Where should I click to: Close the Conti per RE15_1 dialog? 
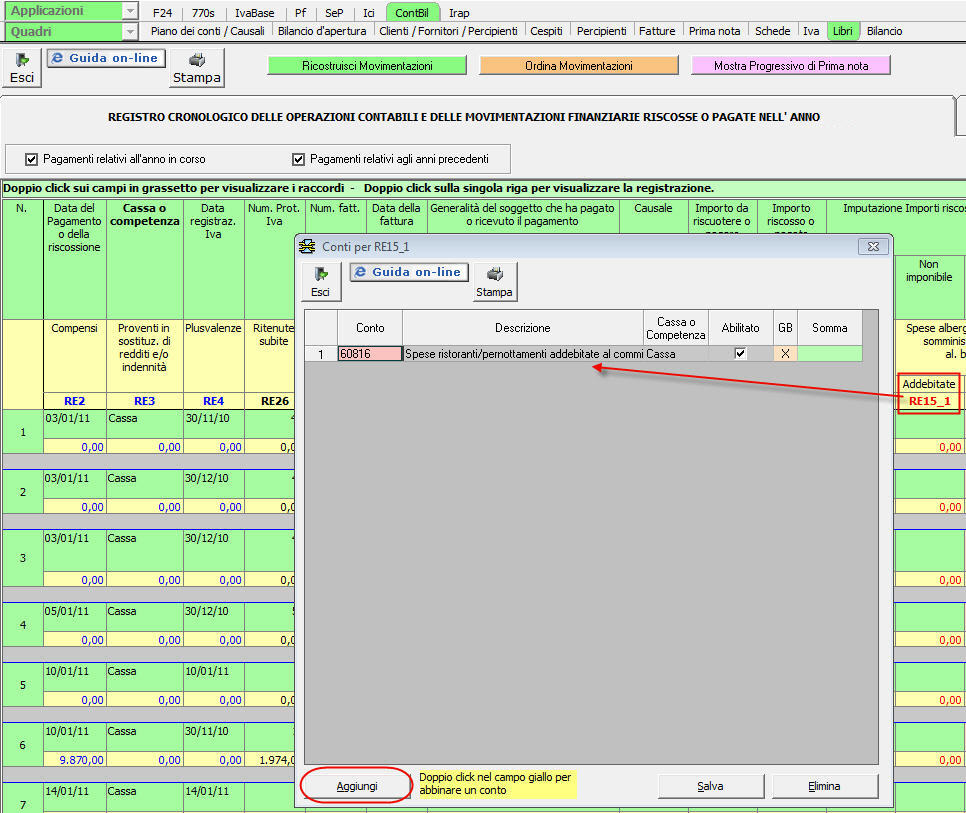[873, 246]
